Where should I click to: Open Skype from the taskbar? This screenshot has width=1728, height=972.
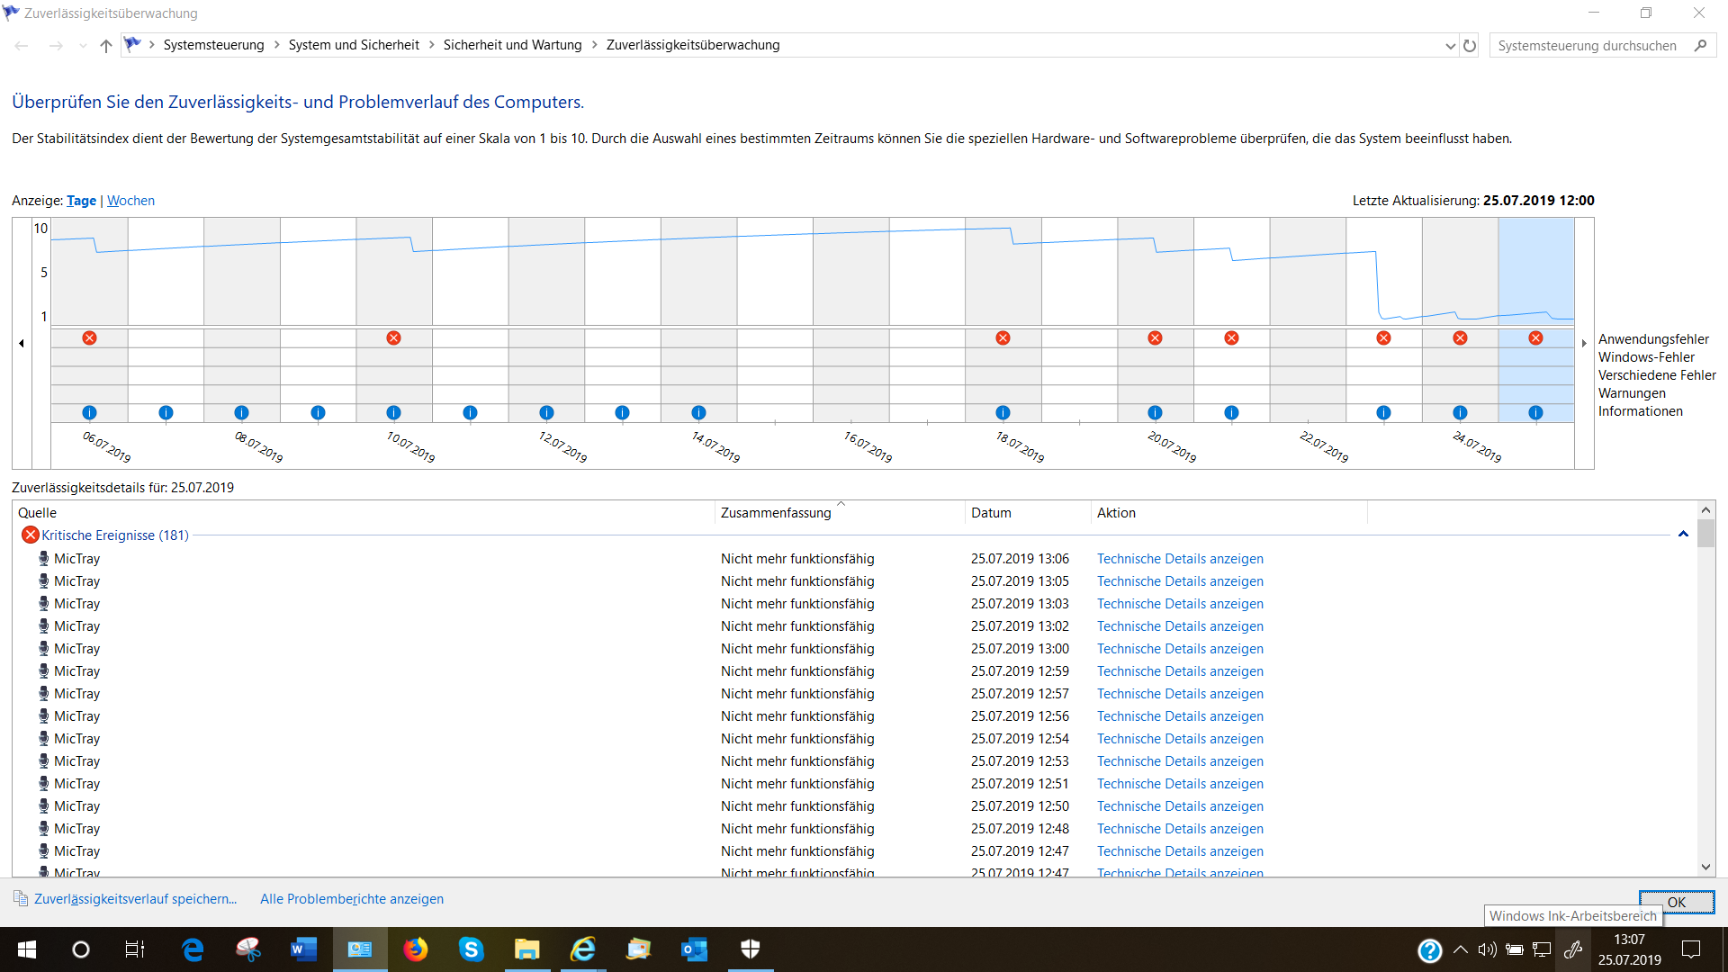pyautogui.click(x=471, y=949)
